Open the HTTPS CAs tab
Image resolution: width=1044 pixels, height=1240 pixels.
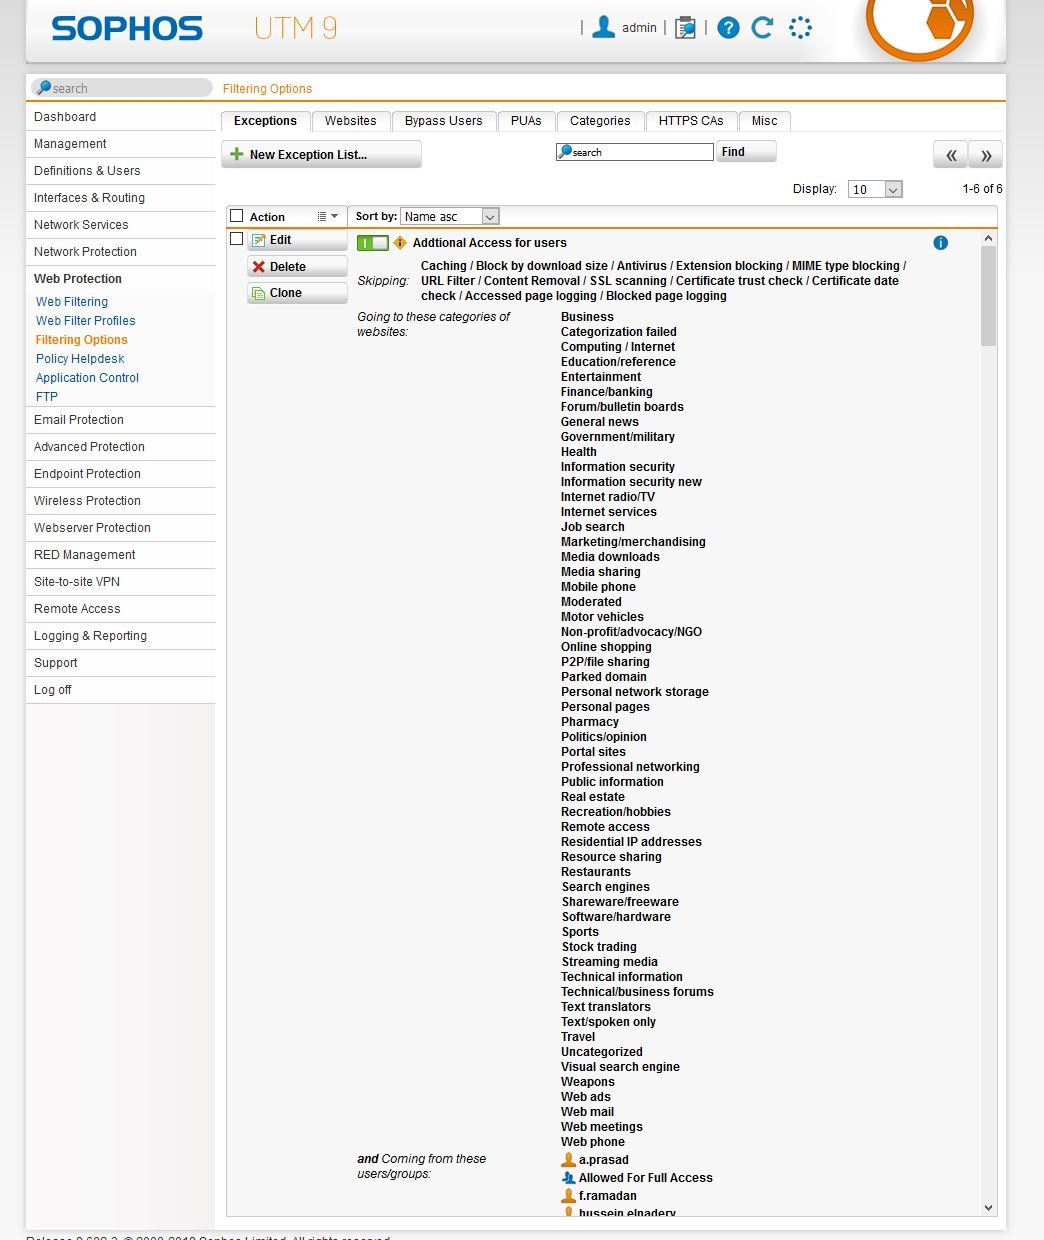(690, 121)
